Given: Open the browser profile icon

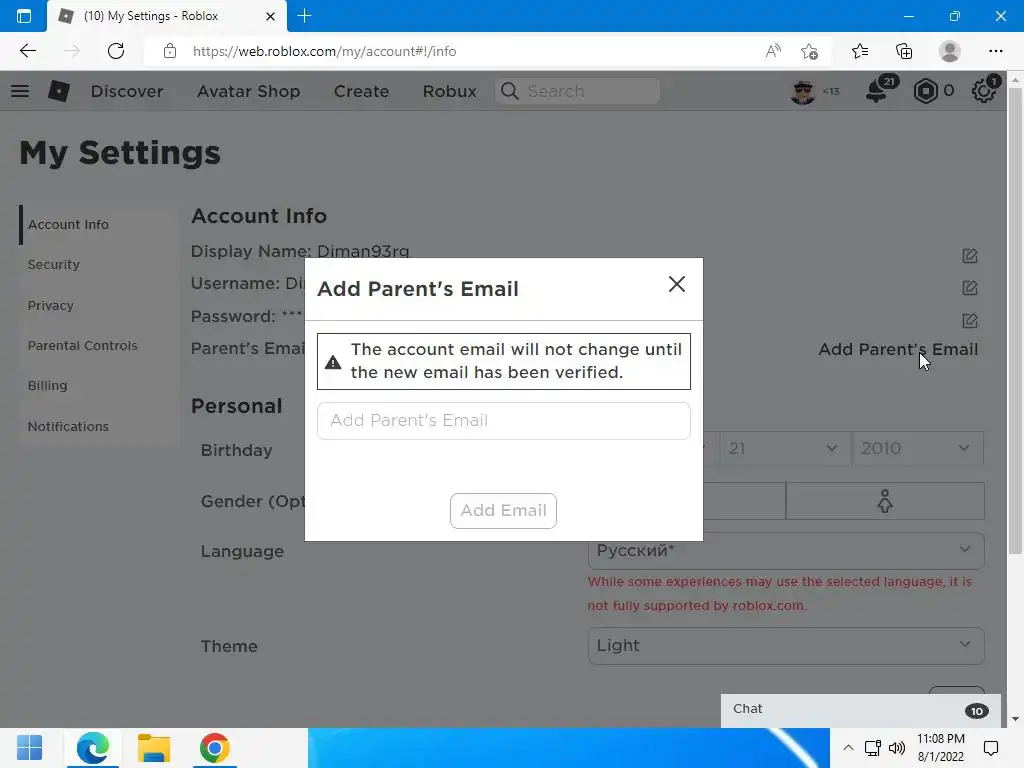Looking at the screenshot, I should tap(950, 51).
